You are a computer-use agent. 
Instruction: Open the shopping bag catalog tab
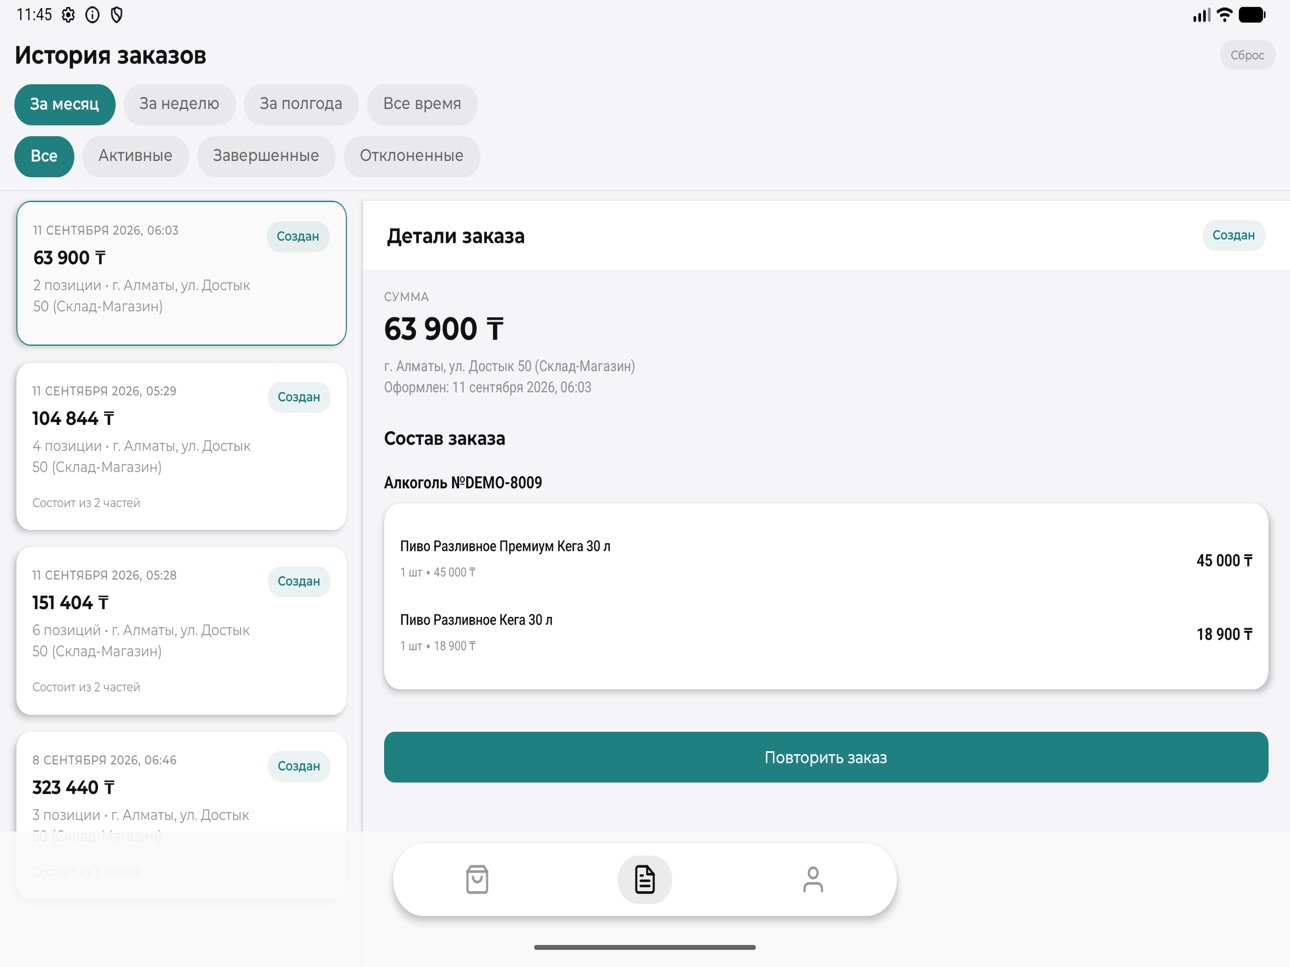coord(477,879)
